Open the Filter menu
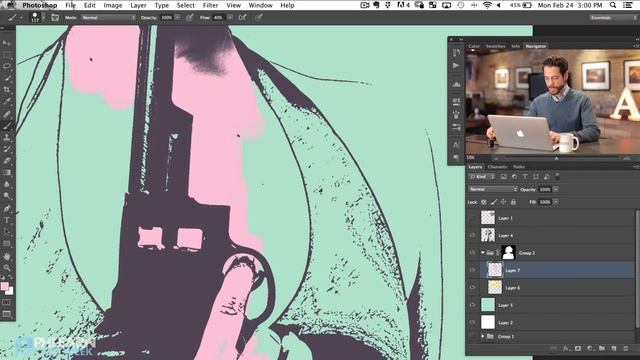The width and height of the screenshot is (640, 360). coord(210,5)
